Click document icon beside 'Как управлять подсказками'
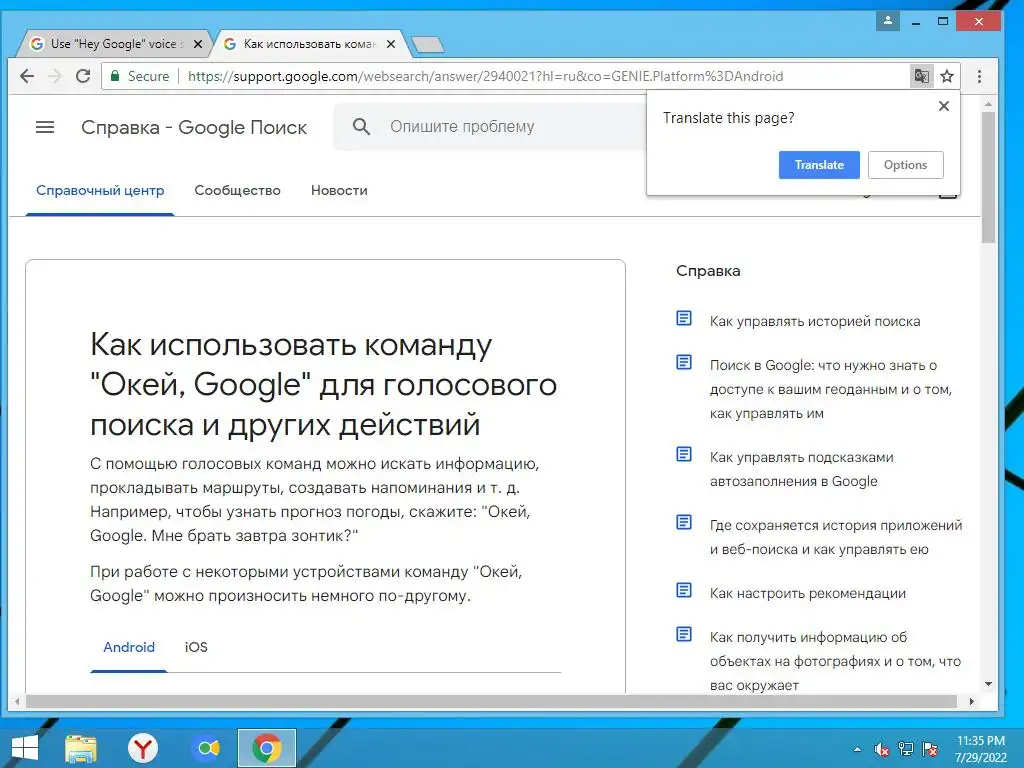 tap(684, 454)
